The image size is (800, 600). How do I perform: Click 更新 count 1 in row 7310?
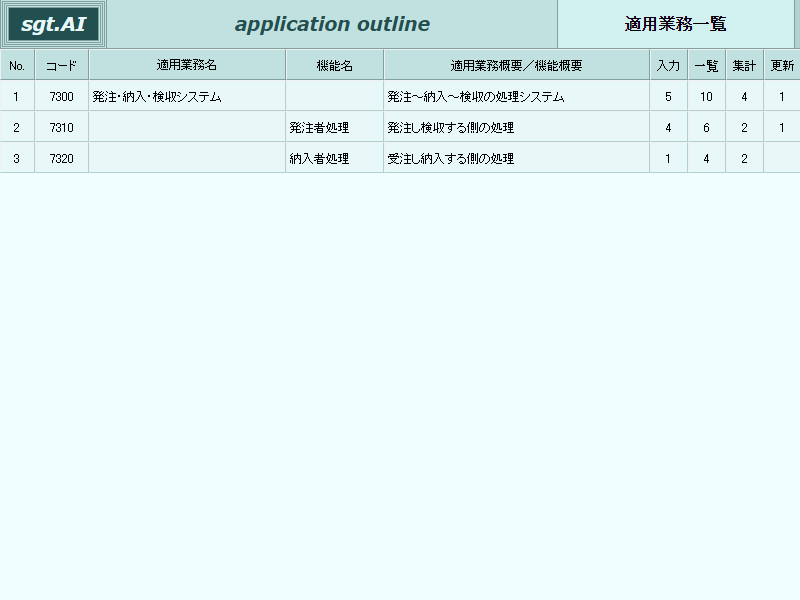click(782, 128)
